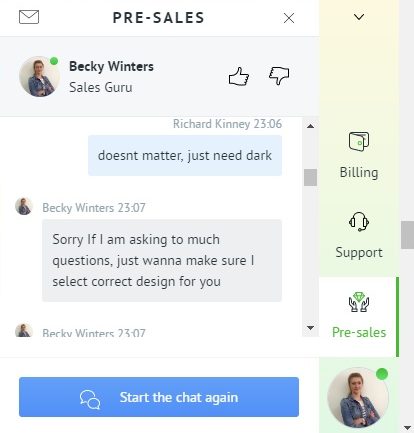Switch to the Support tab label
The height and width of the screenshot is (433, 414).
359,253
